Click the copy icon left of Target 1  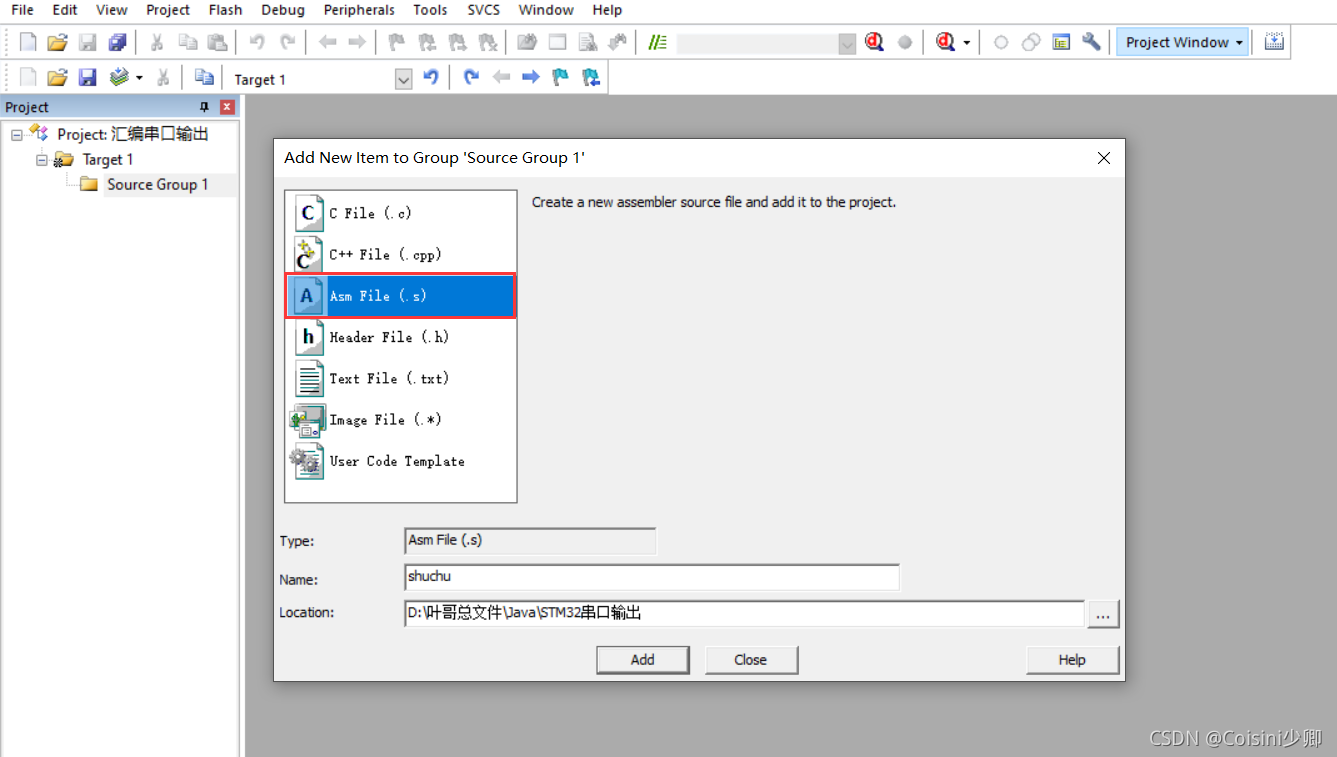coord(204,78)
